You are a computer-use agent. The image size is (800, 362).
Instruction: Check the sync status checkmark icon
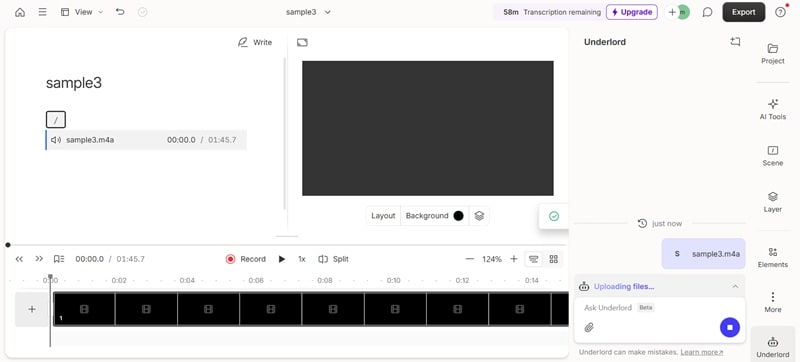click(143, 12)
